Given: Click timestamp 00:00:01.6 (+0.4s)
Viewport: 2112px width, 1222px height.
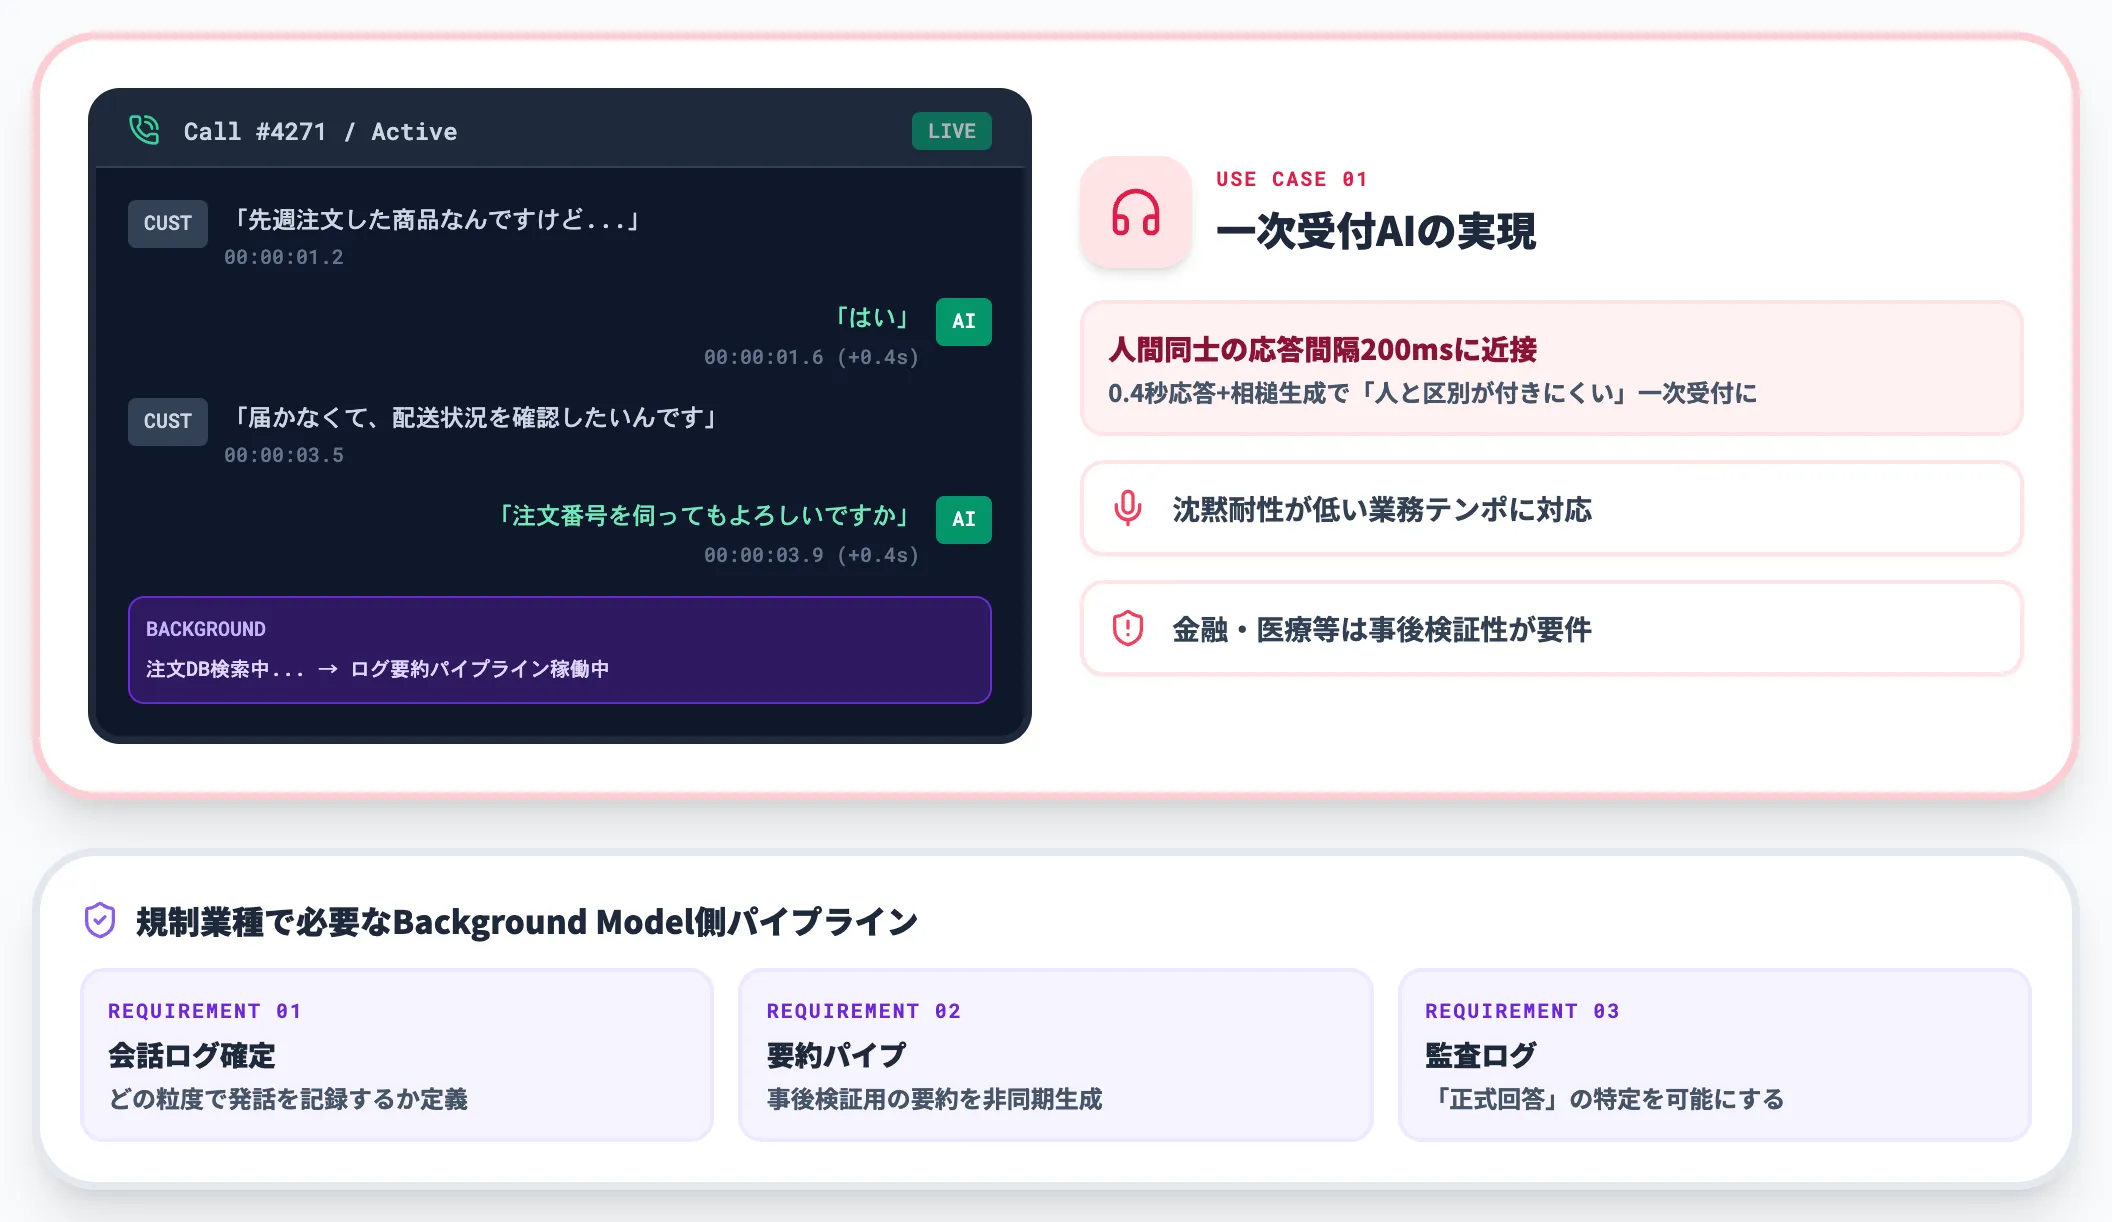Looking at the screenshot, I should pyautogui.click(x=811, y=357).
